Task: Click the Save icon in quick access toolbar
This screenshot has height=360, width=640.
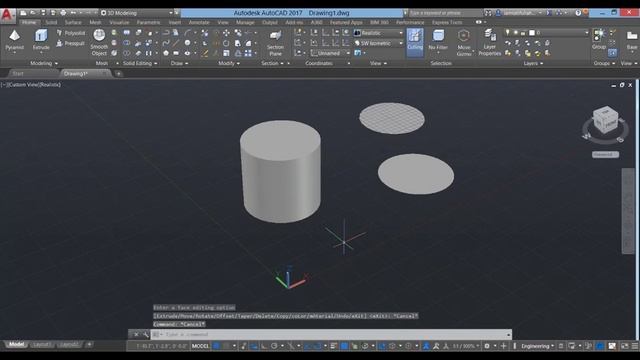Action: tap(43, 13)
